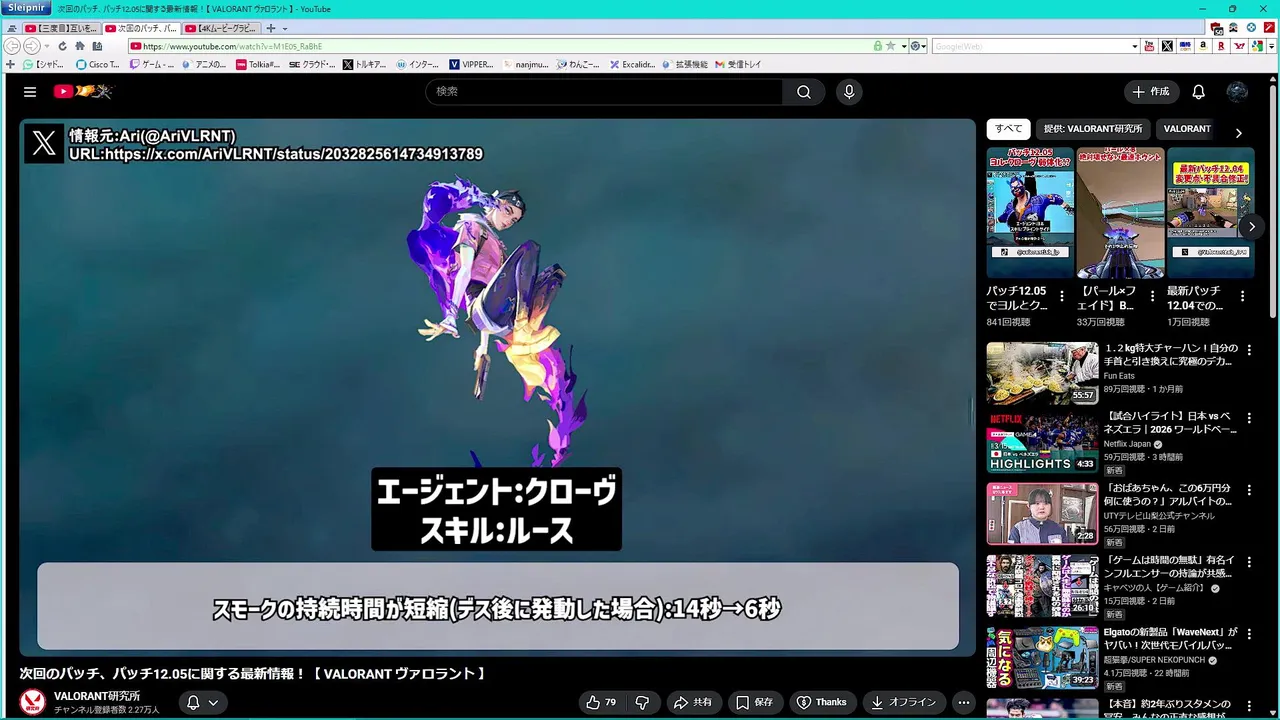Reload the page in Sleipnir

[x=62, y=46]
